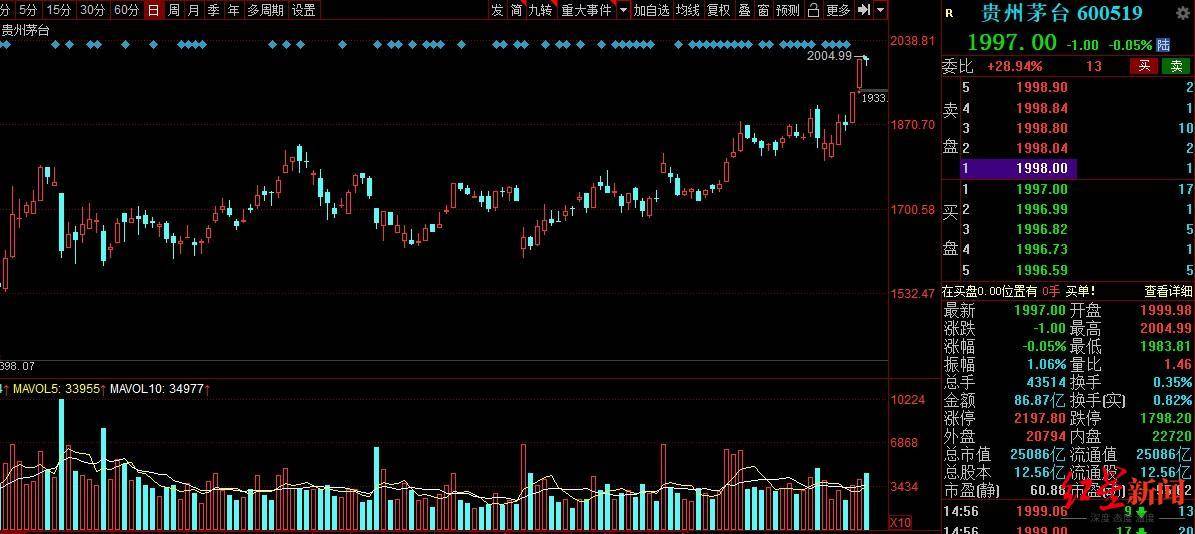Open the 重大事件 events list
This screenshot has width=1195, height=534.
click(586, 10)
